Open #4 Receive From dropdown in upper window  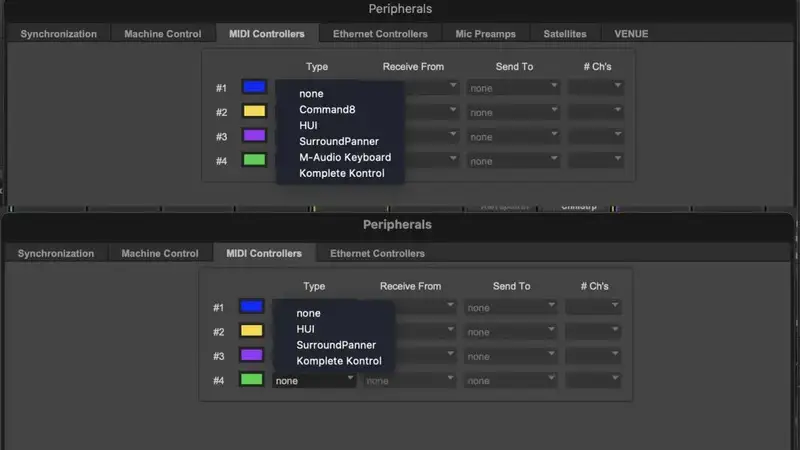[x=433, y=161]
